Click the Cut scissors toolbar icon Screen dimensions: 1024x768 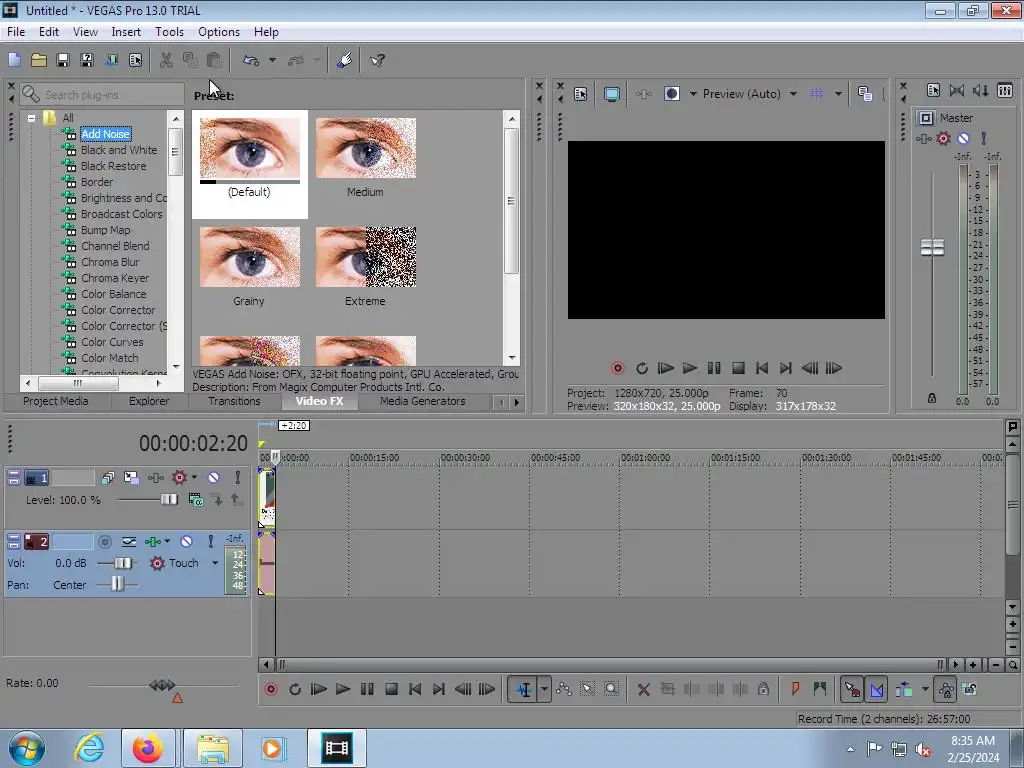pos(166,61)
